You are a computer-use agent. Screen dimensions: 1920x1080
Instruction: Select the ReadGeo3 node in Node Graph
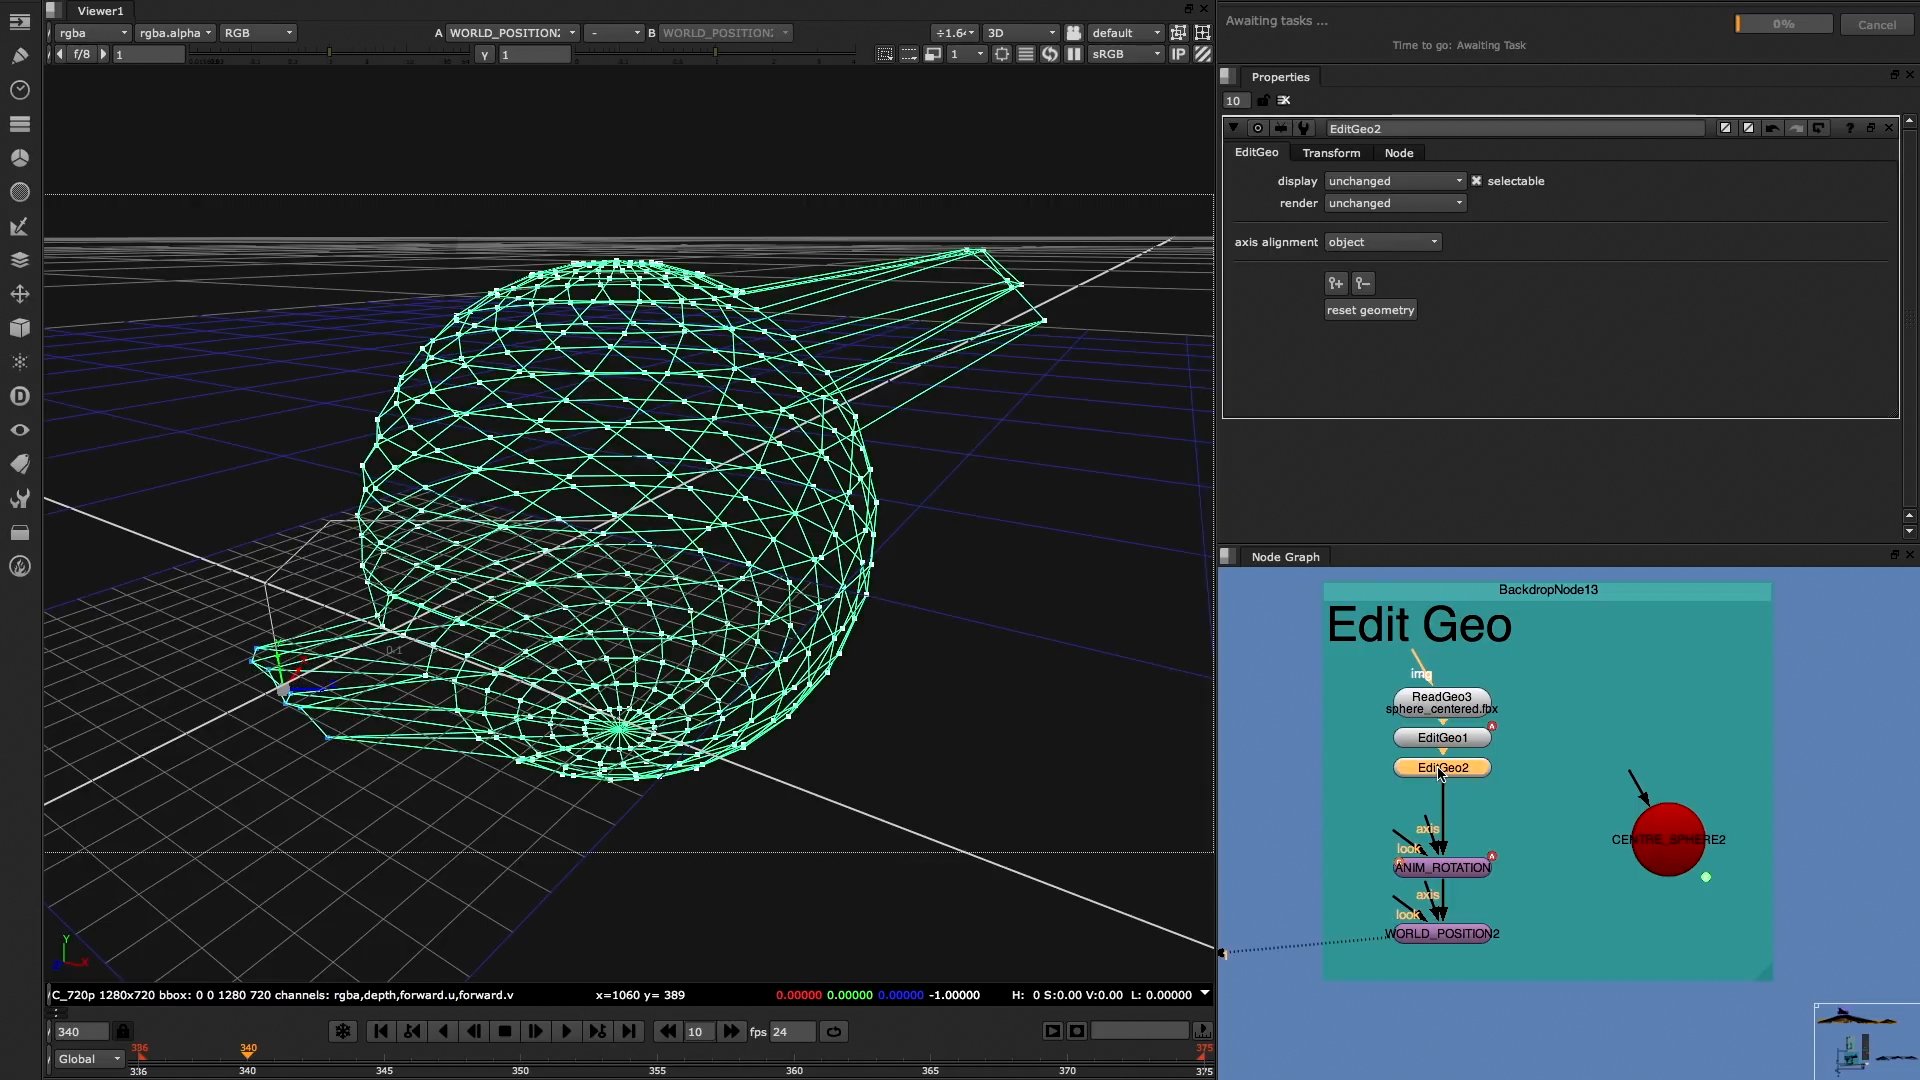point(1442,702)
